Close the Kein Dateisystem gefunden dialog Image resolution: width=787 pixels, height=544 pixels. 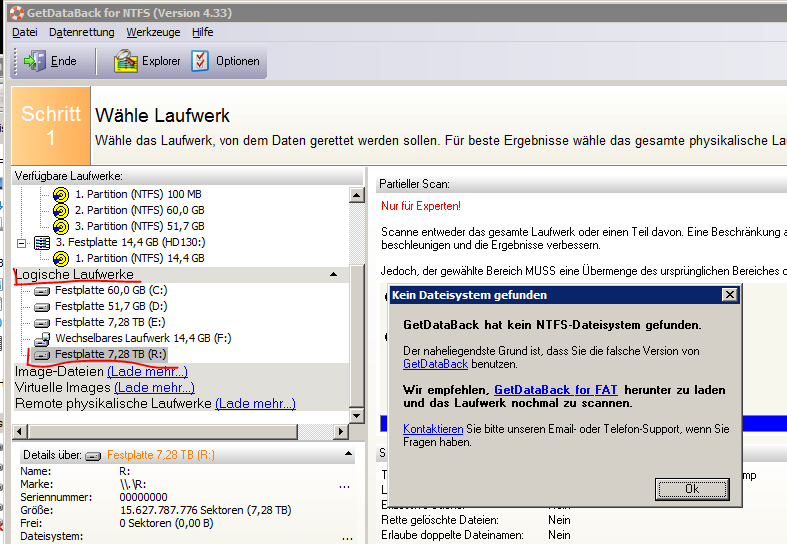tap(730, 295)
